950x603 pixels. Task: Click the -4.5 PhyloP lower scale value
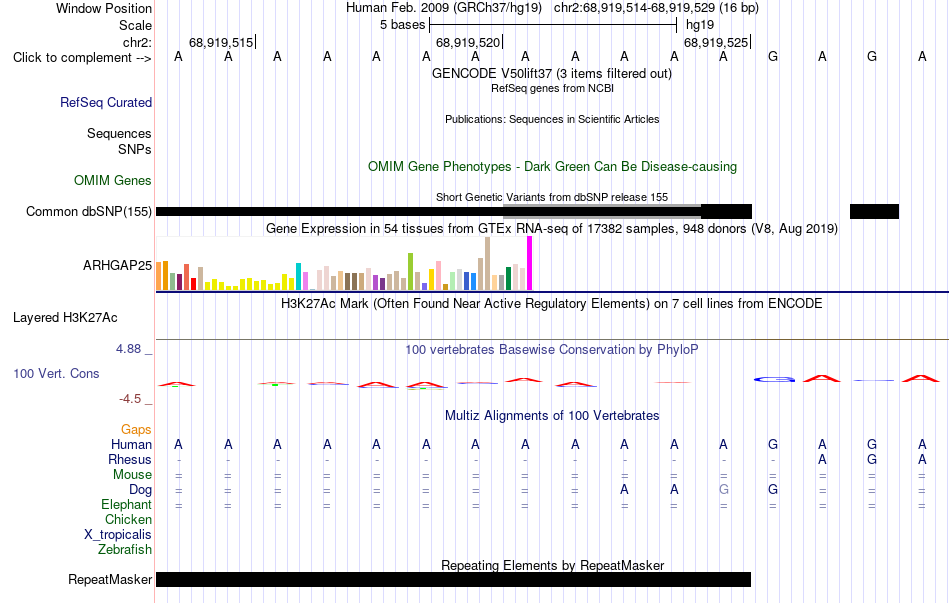[x=130, y=399]
